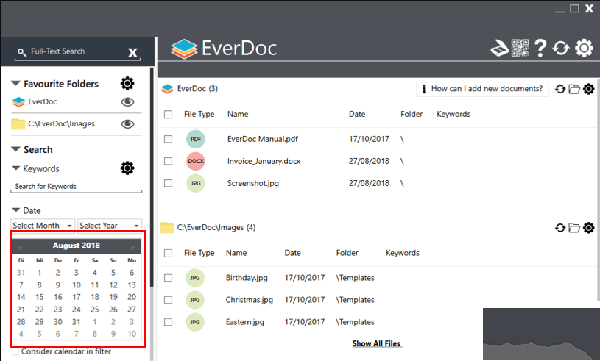The width and height of the screenshot is (600, 361).
Task: Click the scanner icon in the header
Action: 499,48
